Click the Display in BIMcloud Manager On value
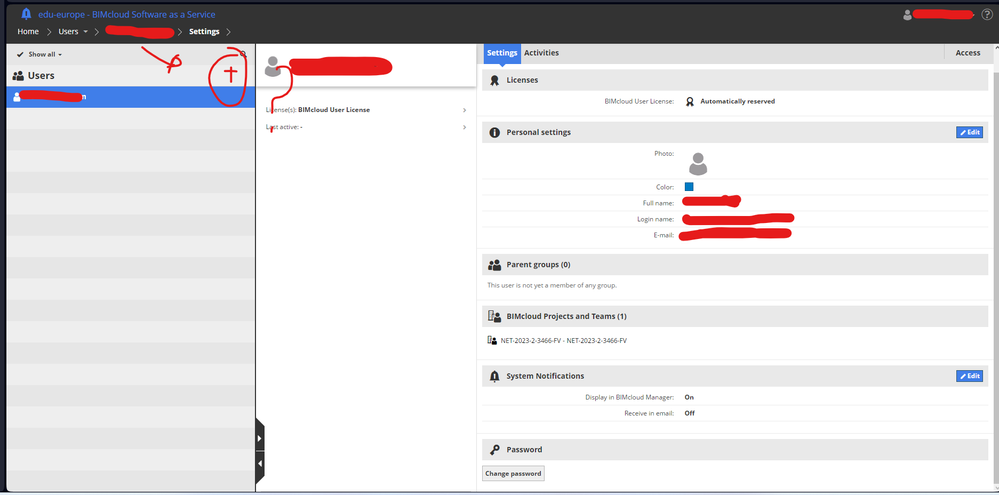Viewport: 999px width, 495px height. [689, 398]
